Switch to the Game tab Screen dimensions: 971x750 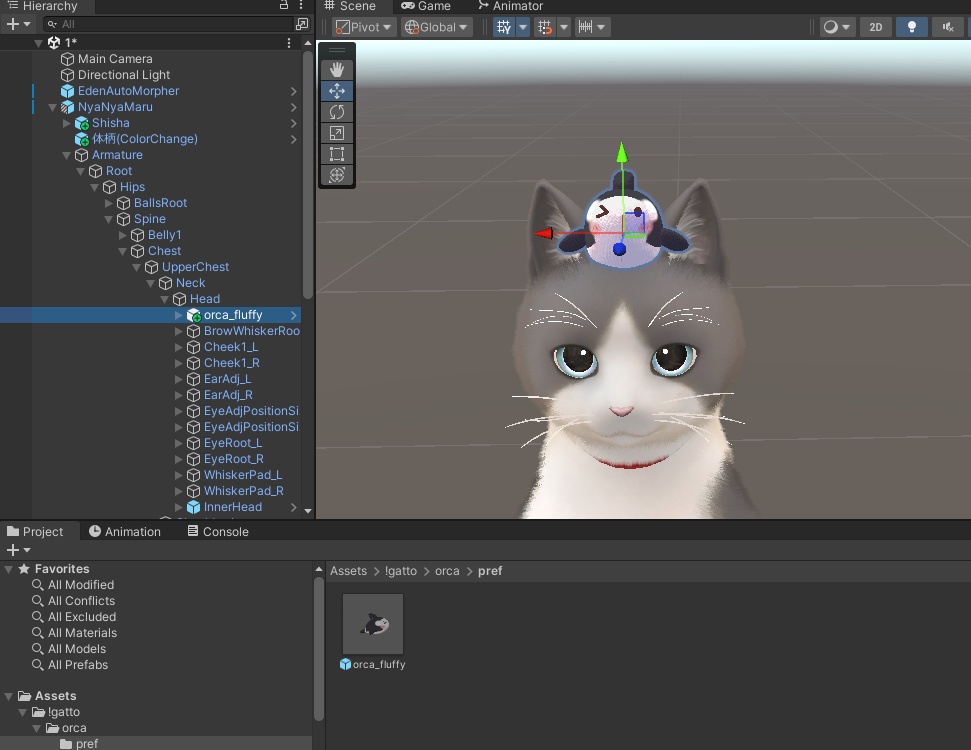[x=426, y=6]
